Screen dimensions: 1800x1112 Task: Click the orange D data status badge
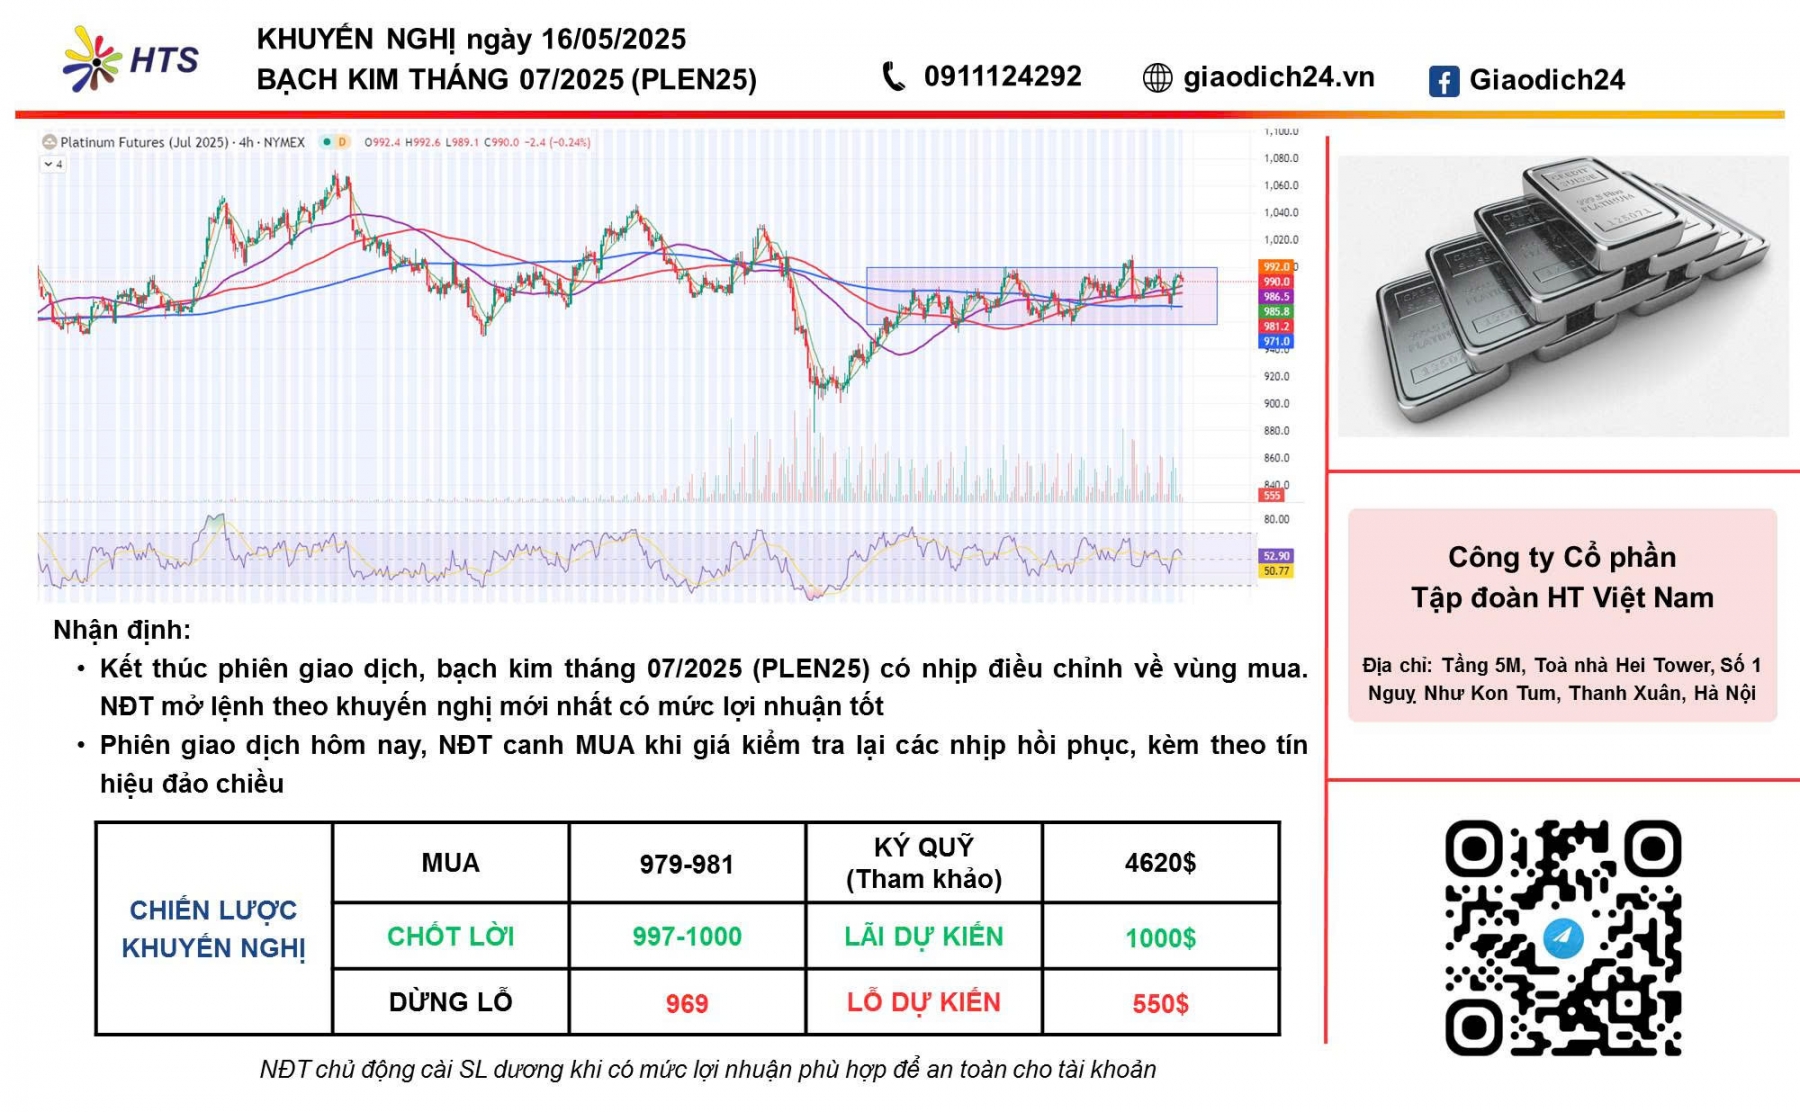click(342, 142)
